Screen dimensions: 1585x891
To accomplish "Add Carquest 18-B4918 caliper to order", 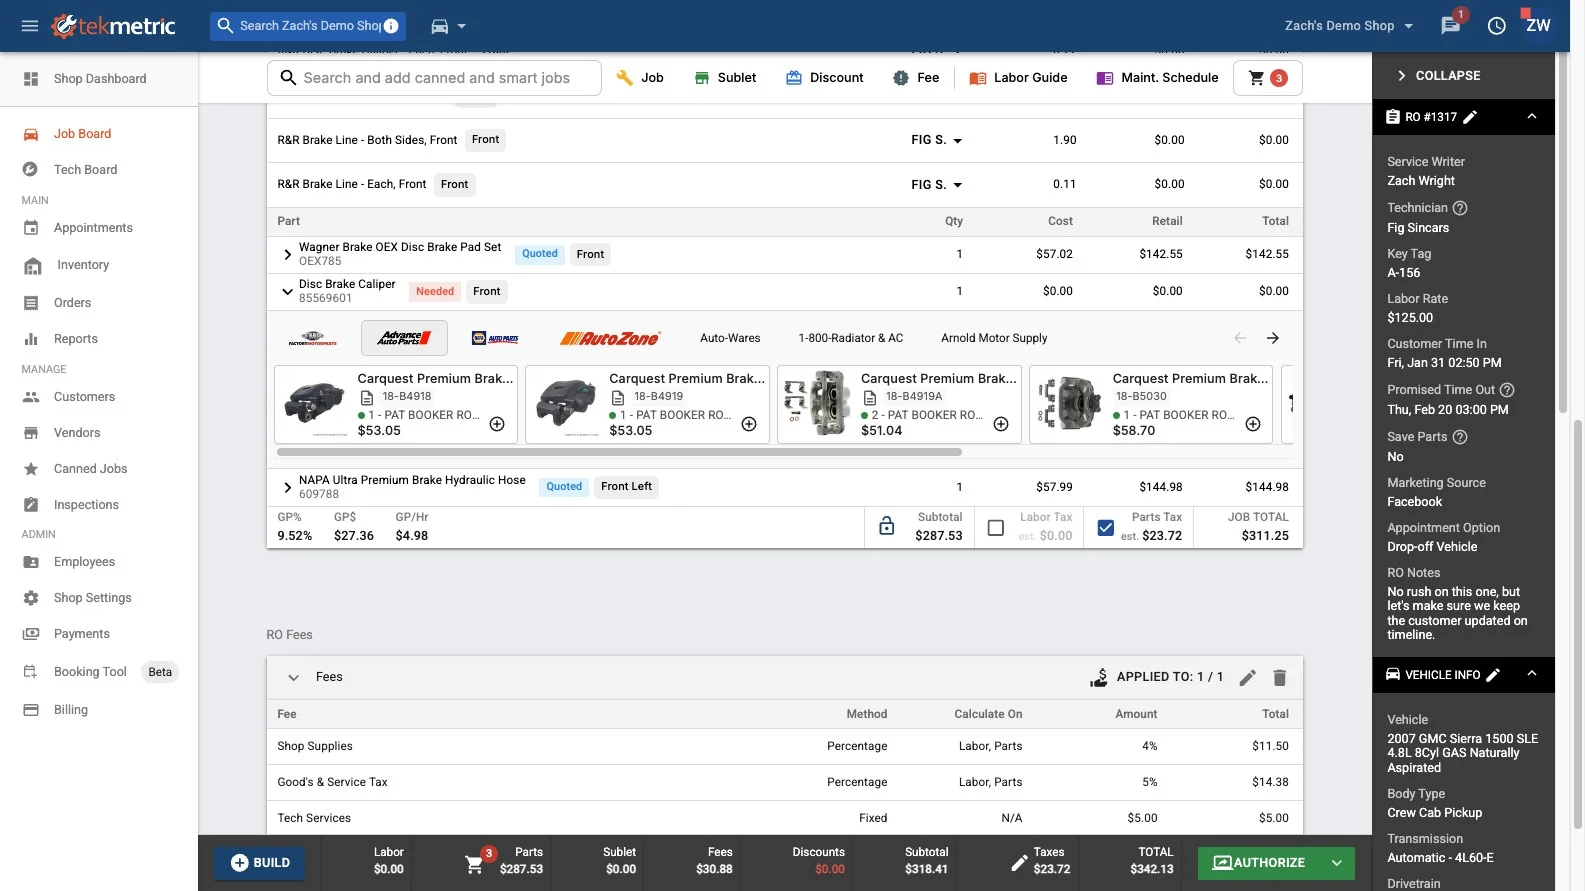I will [497, 424].
